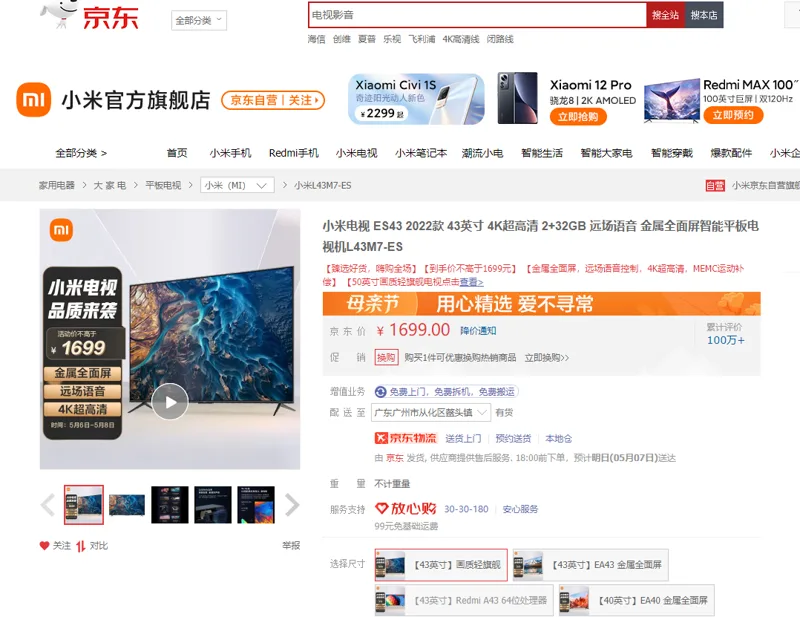The height and width of the screenshot is (617, 800).
Task: Open the 小米电视 menu item
Action: (x=357, y=153)
